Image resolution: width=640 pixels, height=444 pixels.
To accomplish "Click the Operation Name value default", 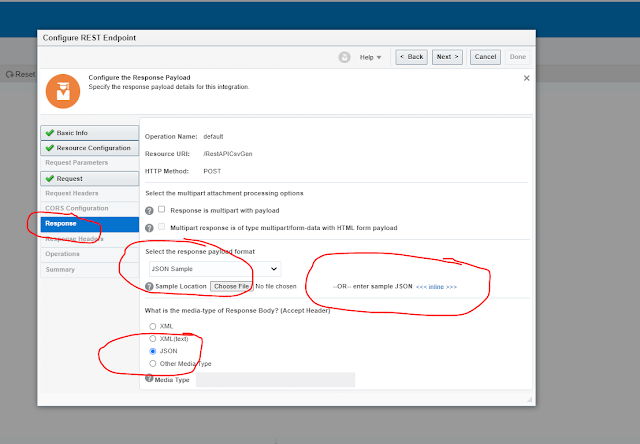I will click(213, 136).
